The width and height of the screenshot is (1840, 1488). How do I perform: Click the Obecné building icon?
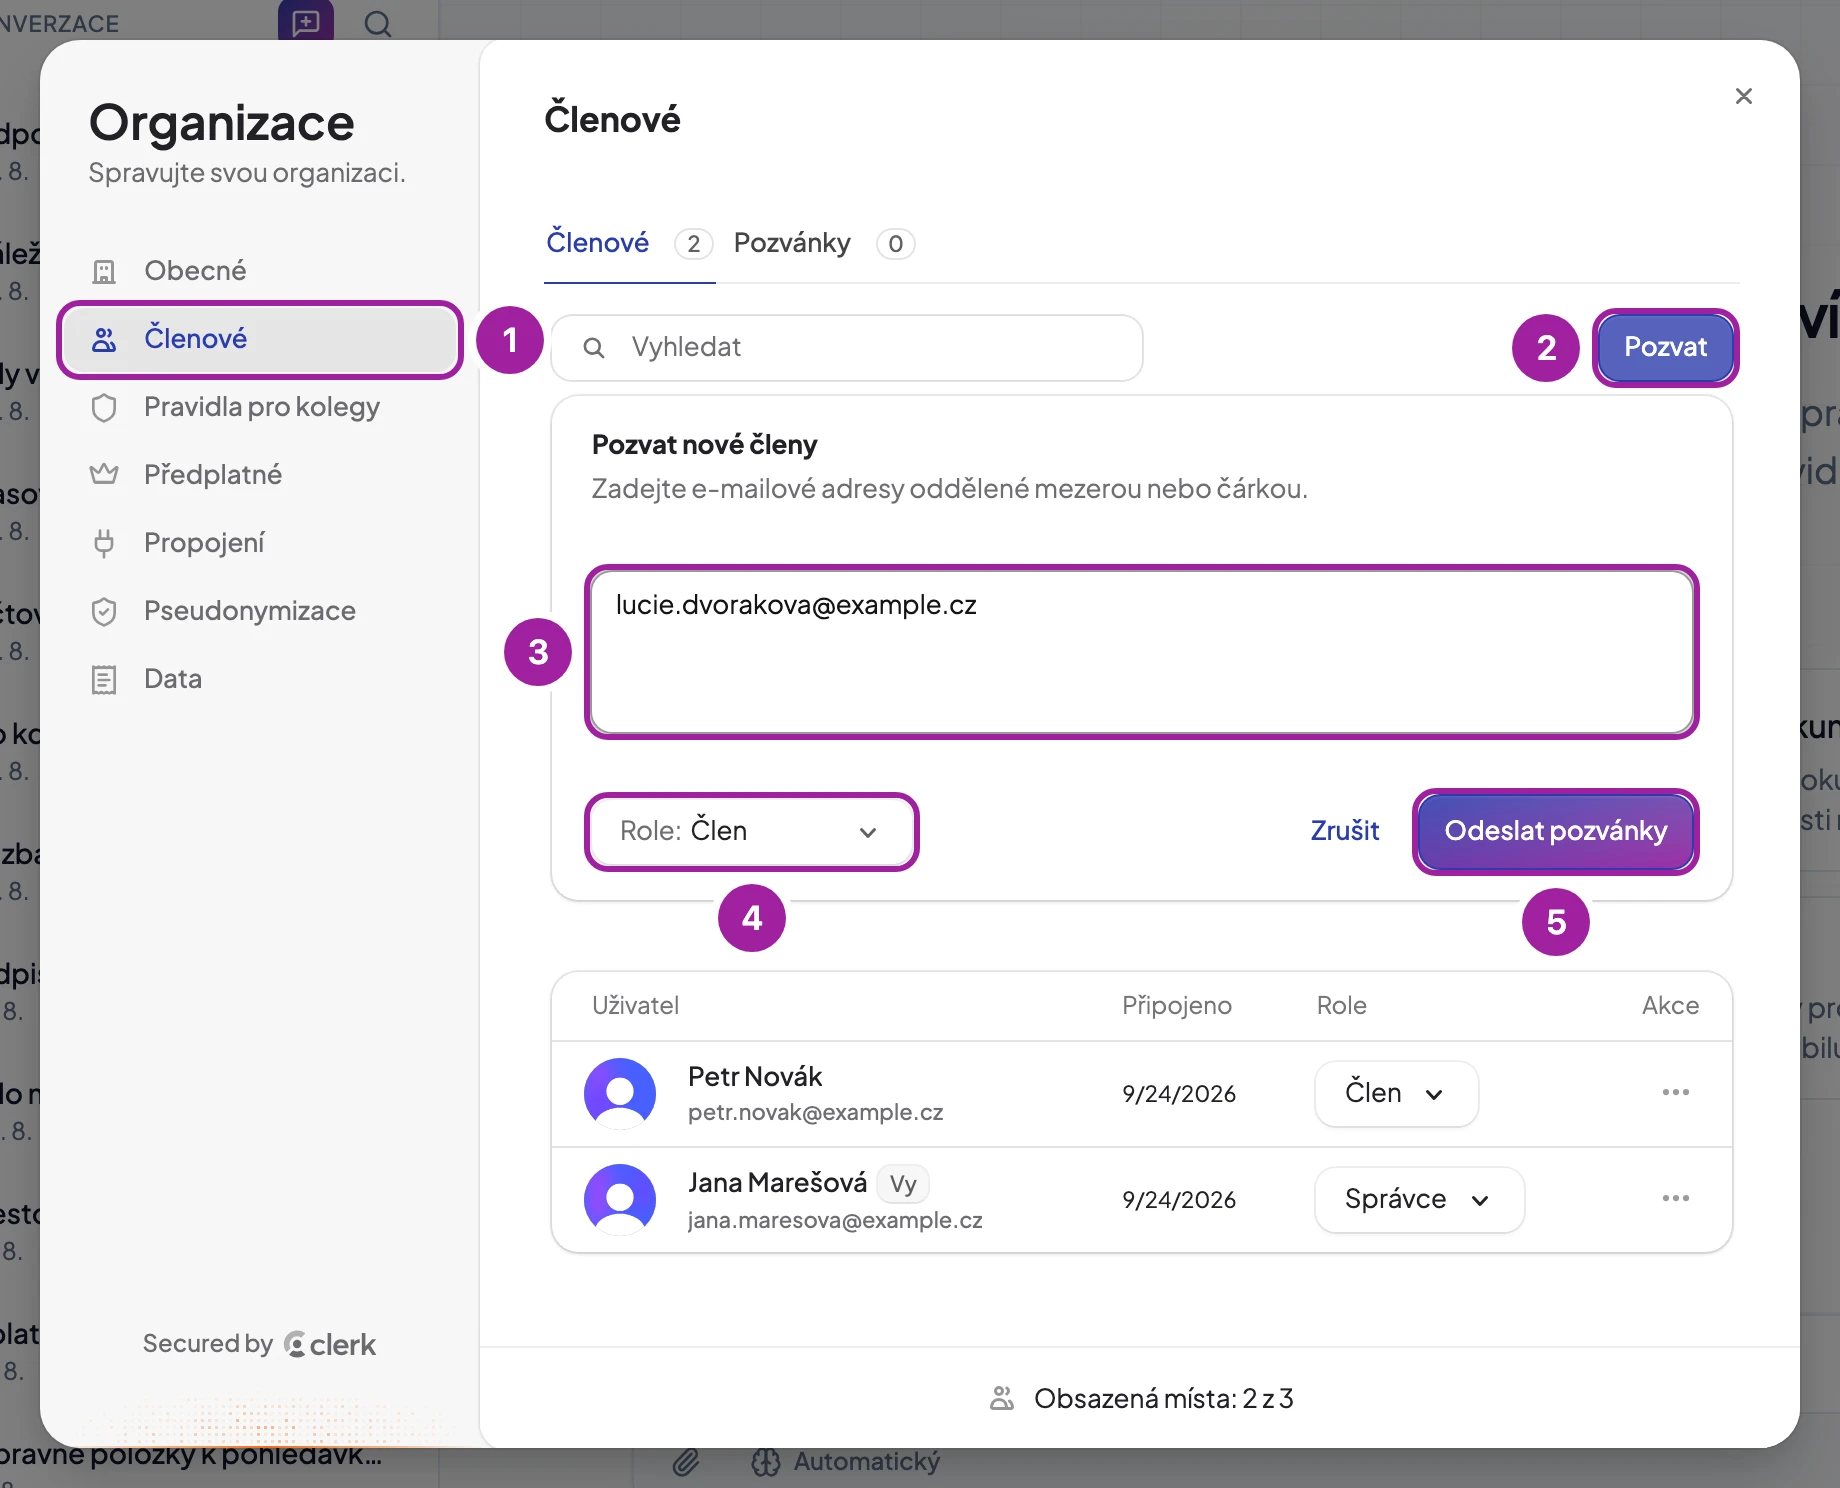tap(104, 271)
